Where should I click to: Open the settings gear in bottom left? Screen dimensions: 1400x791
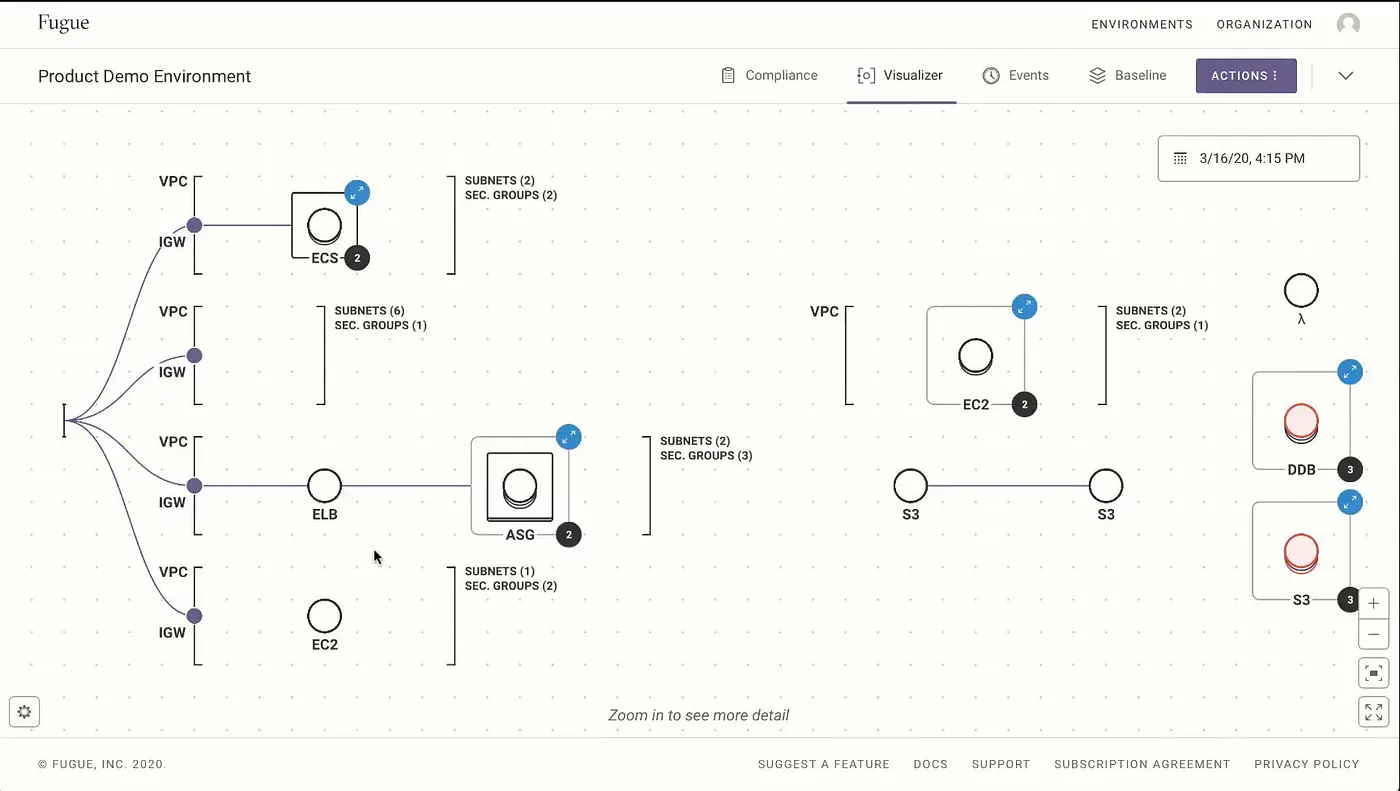[x=24, y=711]
